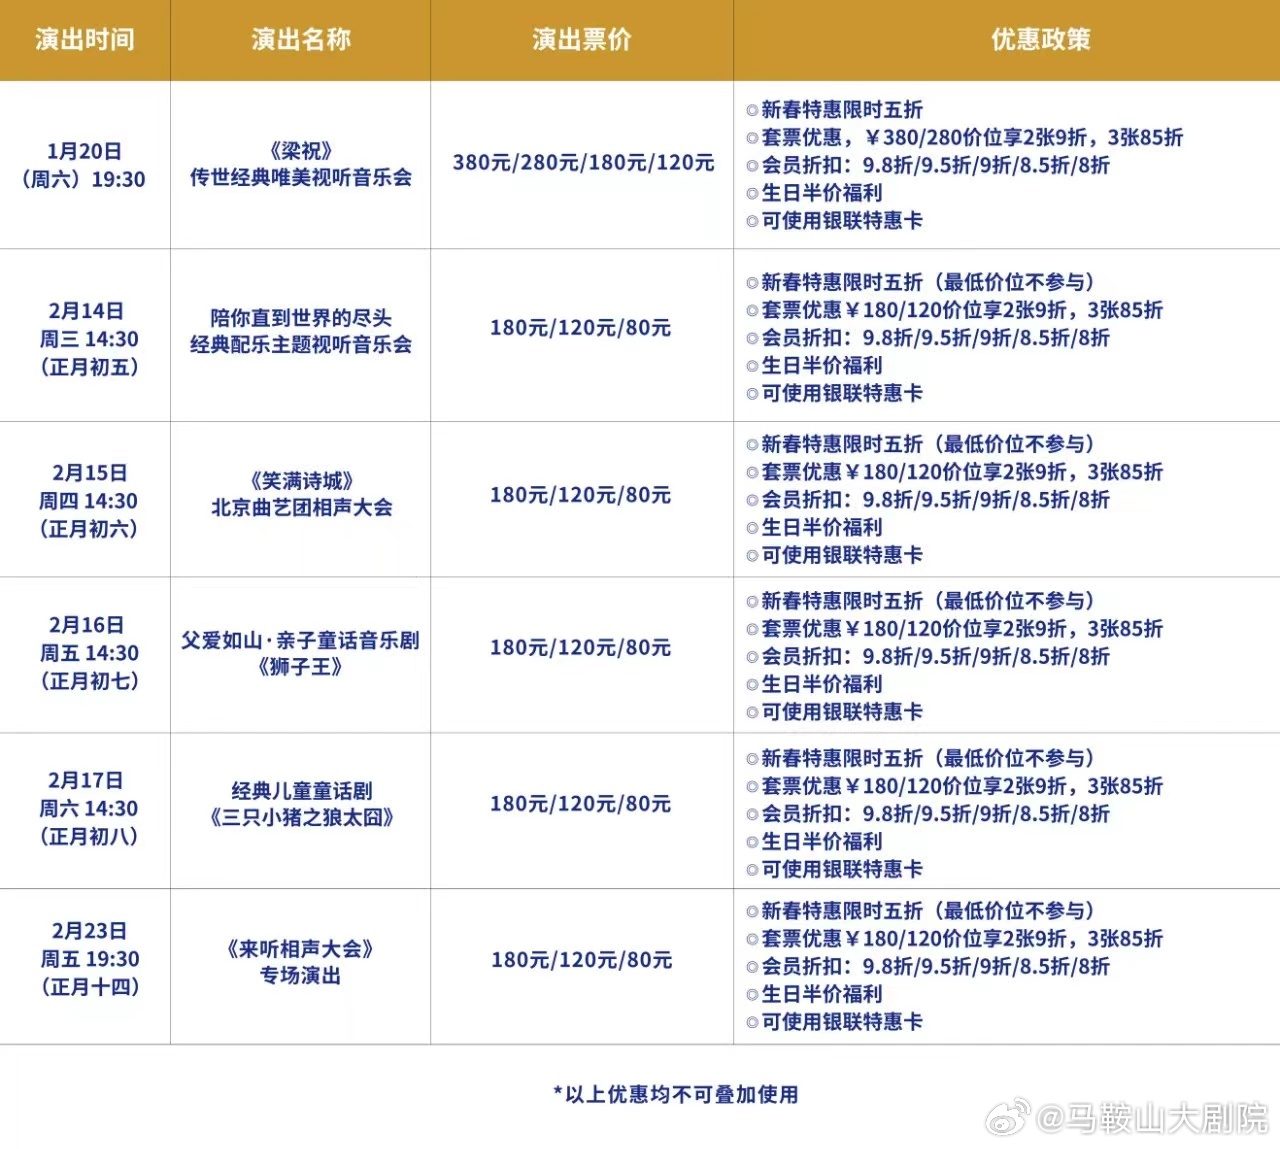This screenshot has width=1280, height=1149.
Task: Select 父爱如山·亲子童话音乐剧《狮子王》 title
Action: tap(301, 653)
